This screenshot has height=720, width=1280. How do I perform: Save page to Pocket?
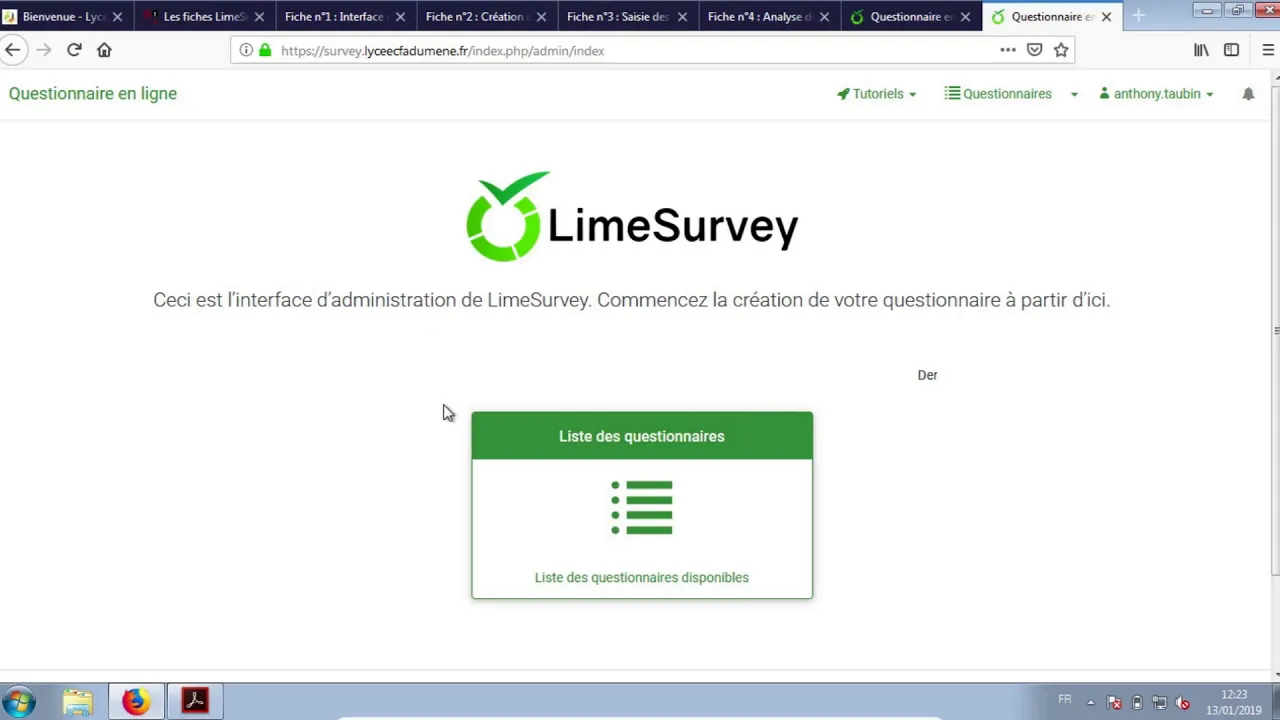pyautogui.click(x=1035, y=50)
